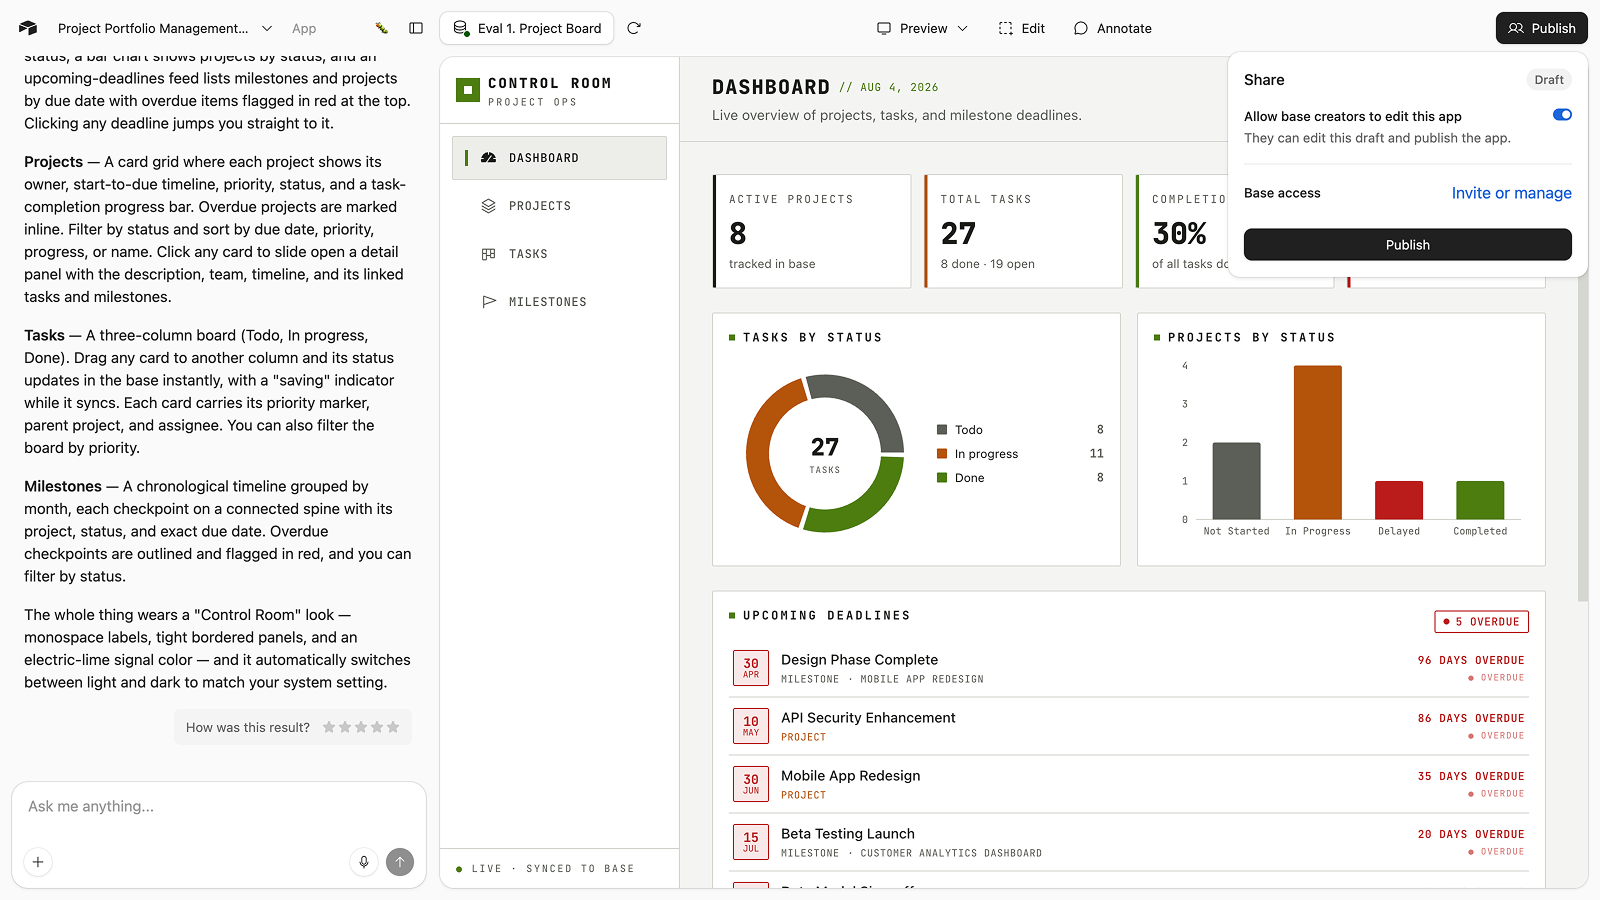Rate the result with the fifth star
This screenshot has width=1600, height=900.
(393, 727)
